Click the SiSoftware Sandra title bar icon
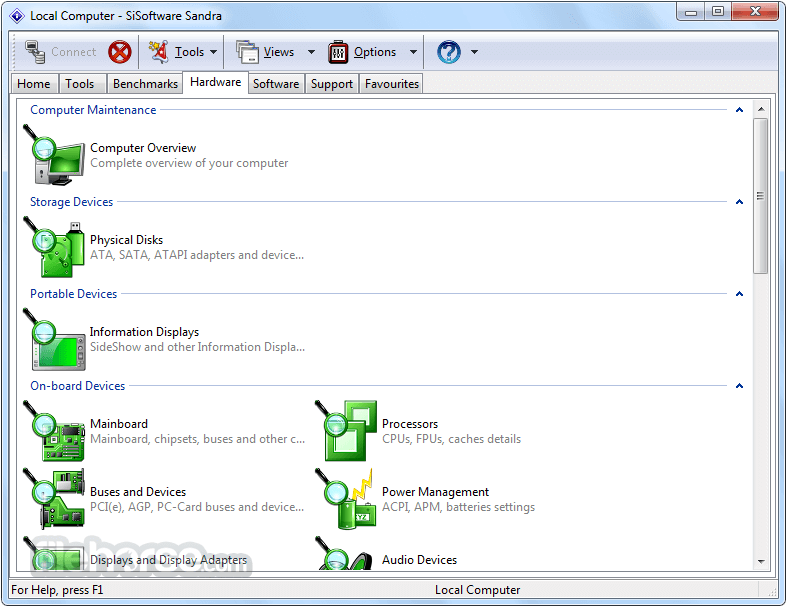The height and width of the screenshot is (608, 788). pos(17,16)
